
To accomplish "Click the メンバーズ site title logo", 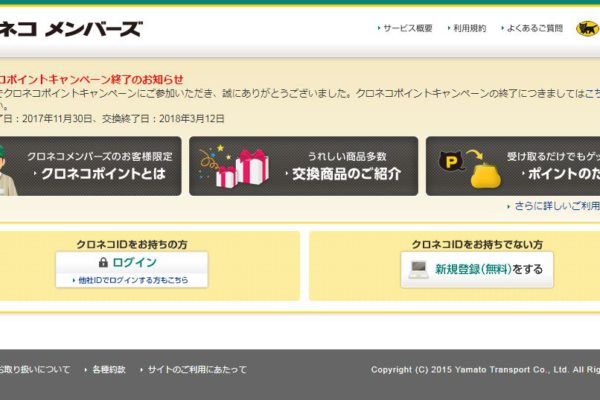I will 71,29.
